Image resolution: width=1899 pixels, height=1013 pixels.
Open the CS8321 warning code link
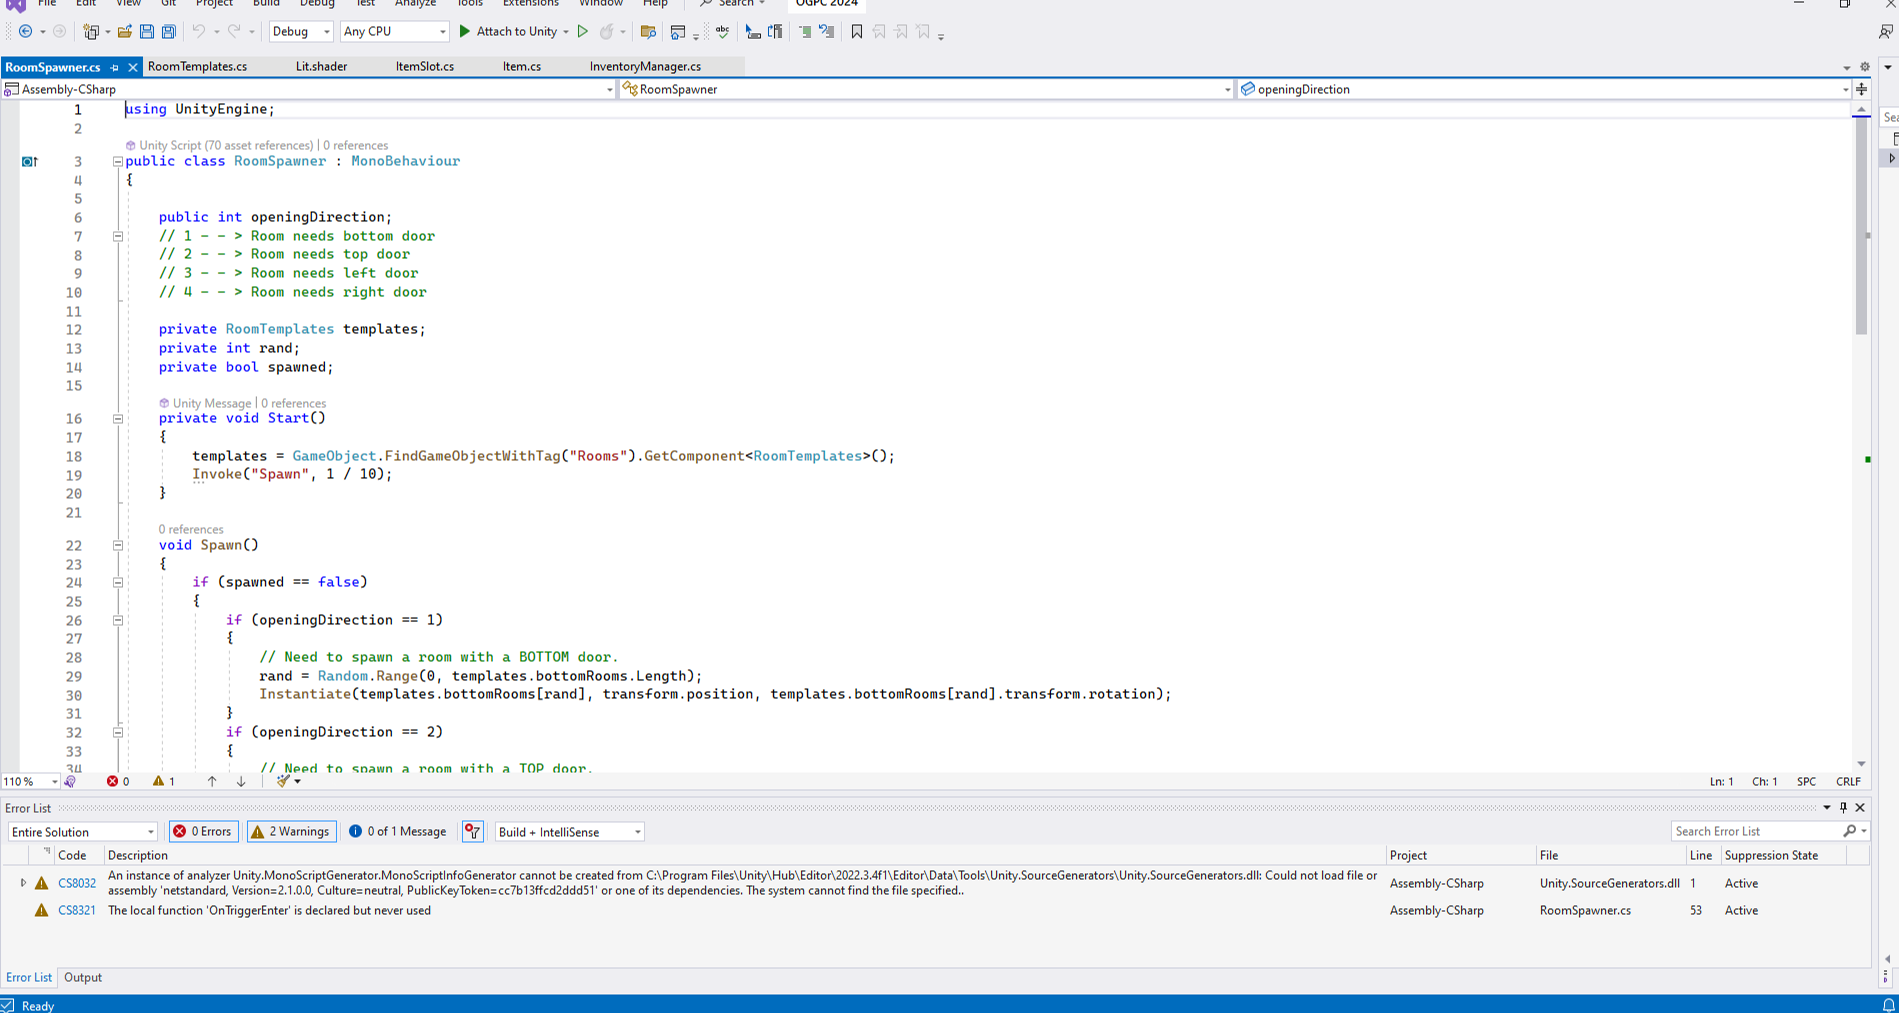pyautogui.click(x=76, y=910)
